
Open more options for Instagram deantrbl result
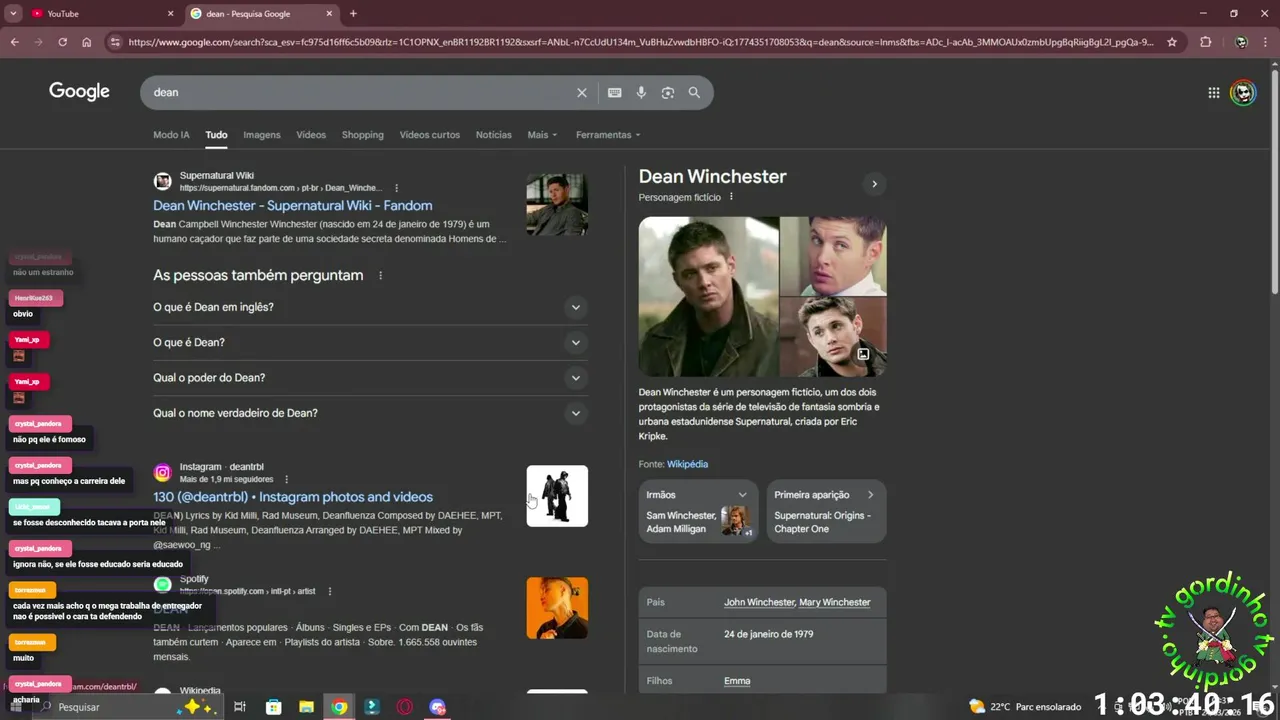pos(286,479)
